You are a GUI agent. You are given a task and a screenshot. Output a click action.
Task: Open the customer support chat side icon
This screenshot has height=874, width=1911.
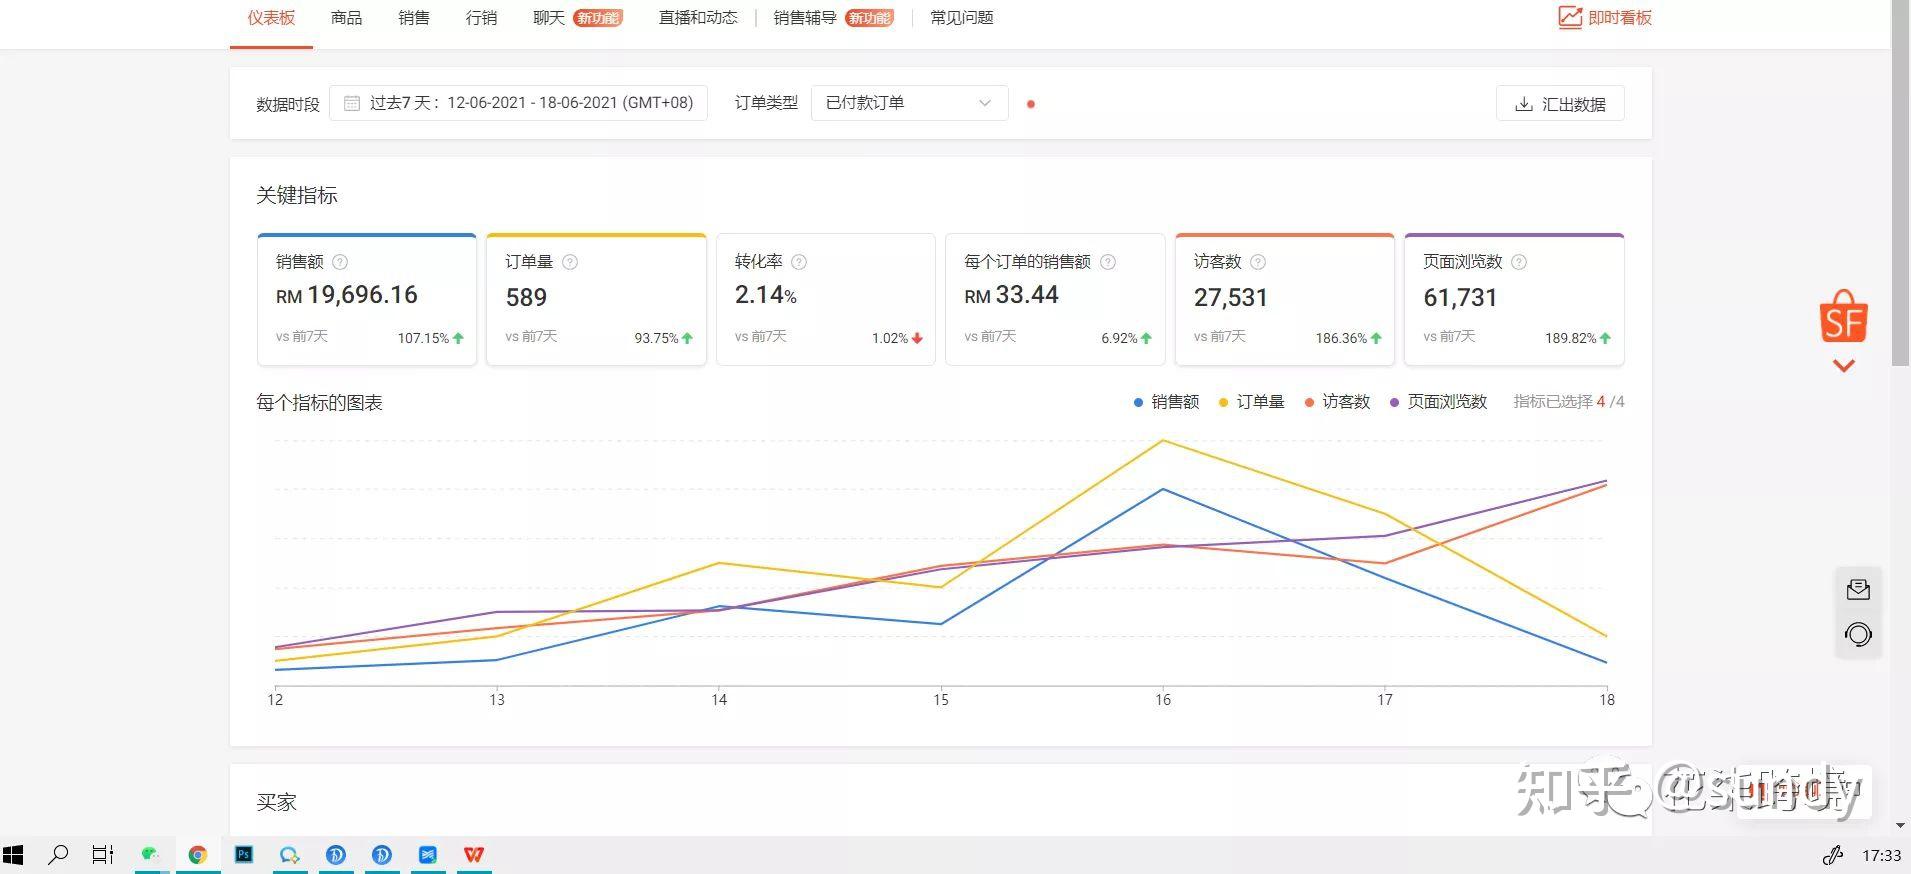pos(1858,634)
